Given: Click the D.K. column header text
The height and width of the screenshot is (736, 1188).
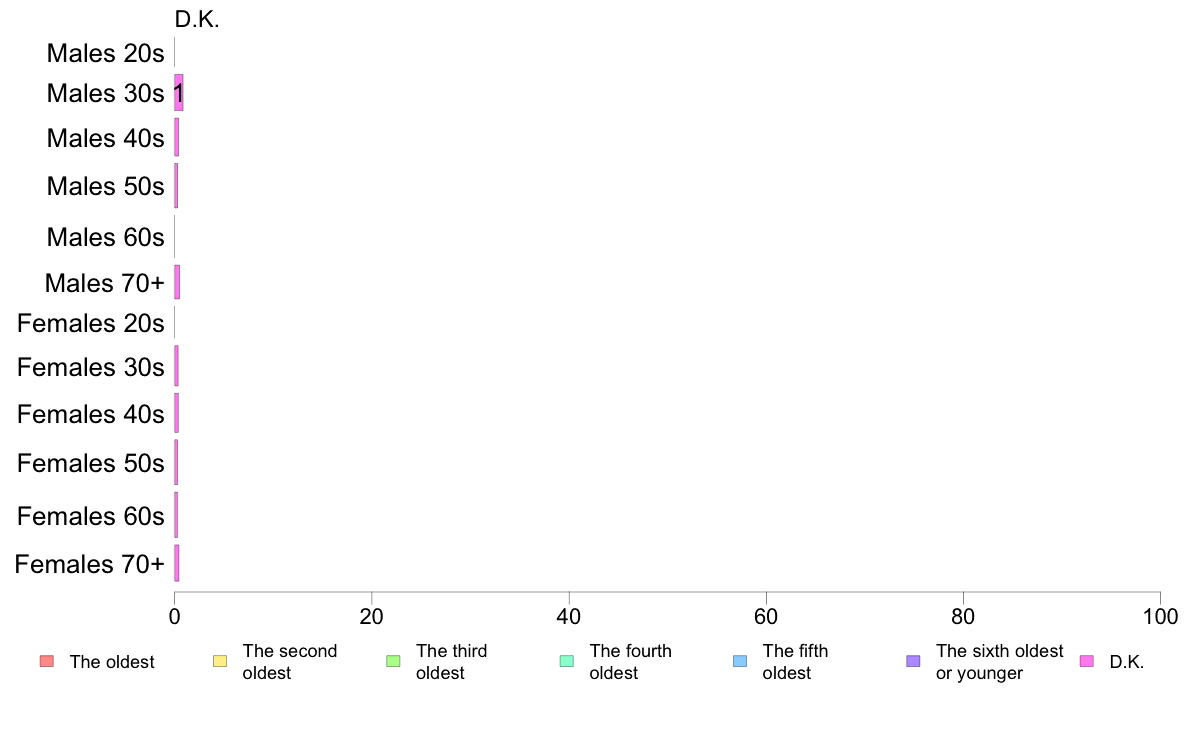Looking at the screenshot, I should pyautogui.click(x=197, y=20).
